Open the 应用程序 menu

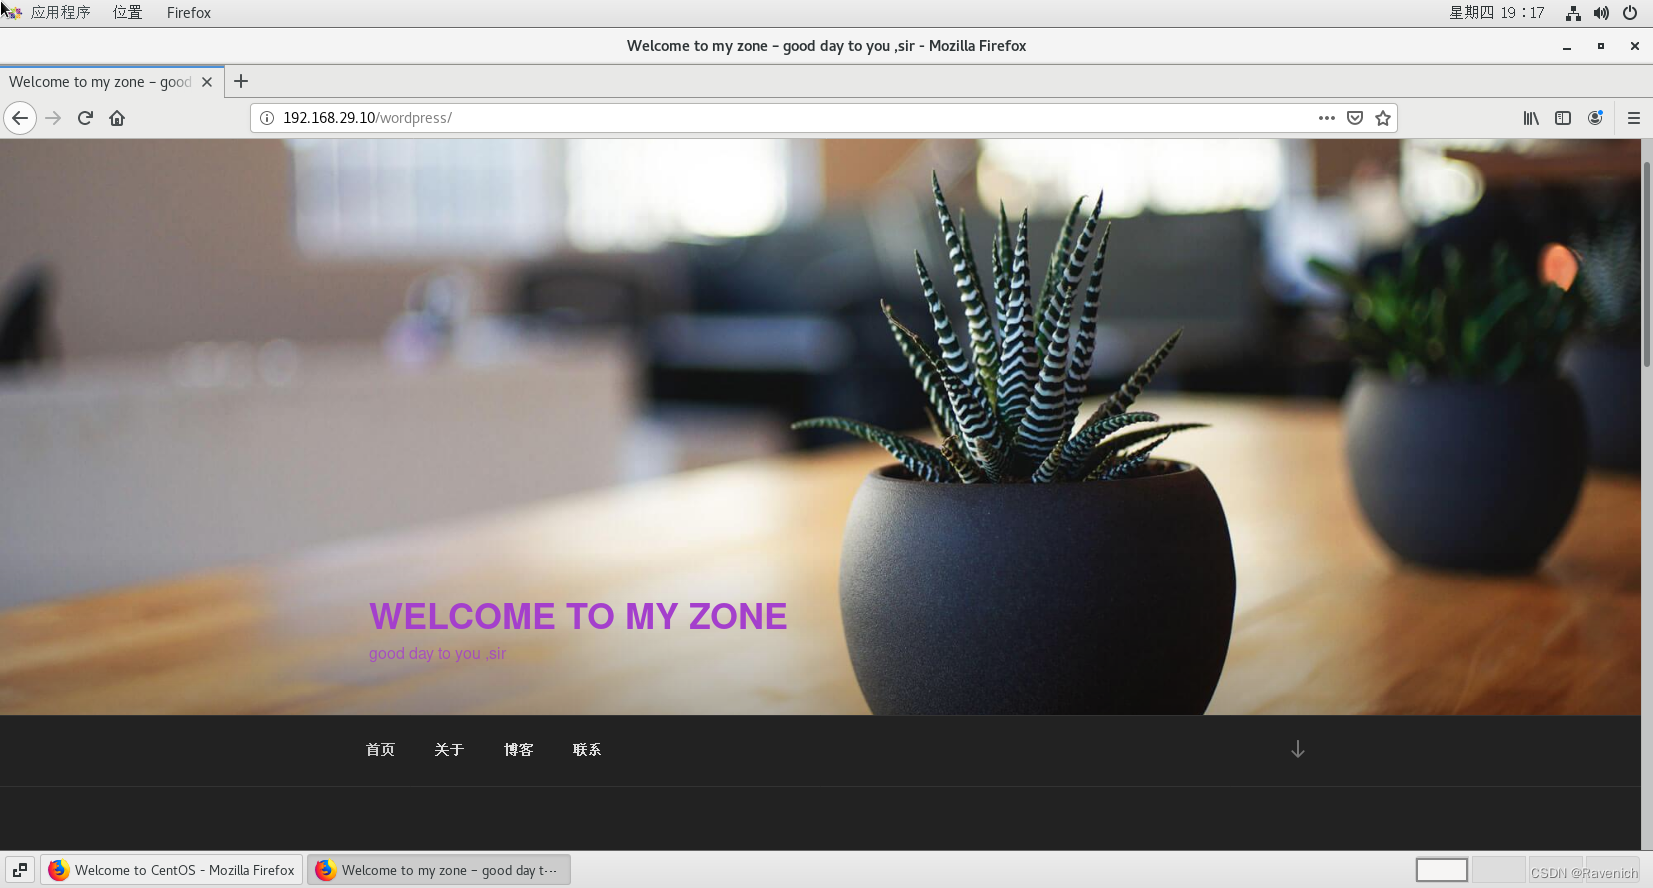point(60,13)
